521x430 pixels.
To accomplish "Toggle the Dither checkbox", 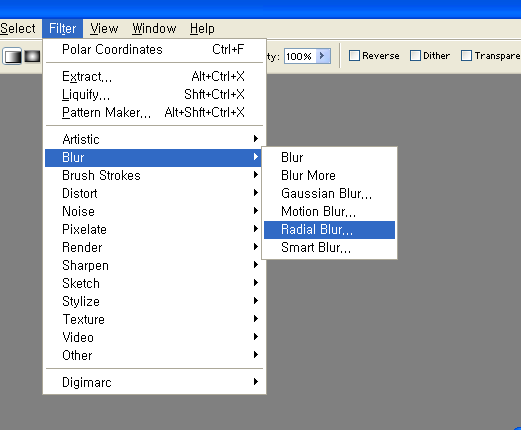I will click(415, 56).
